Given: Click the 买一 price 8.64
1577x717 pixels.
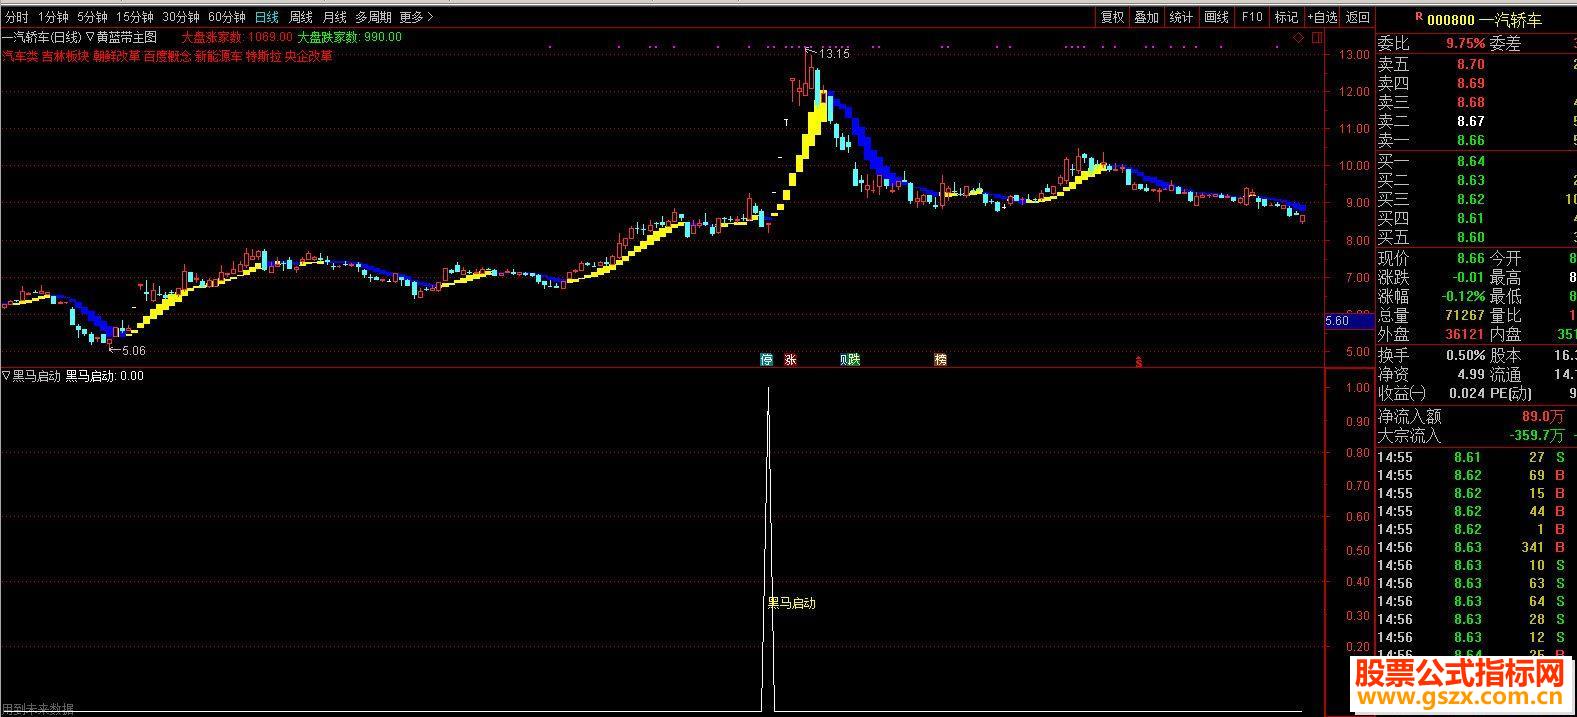Looking at the screenshot, I should click(1471, 161).
